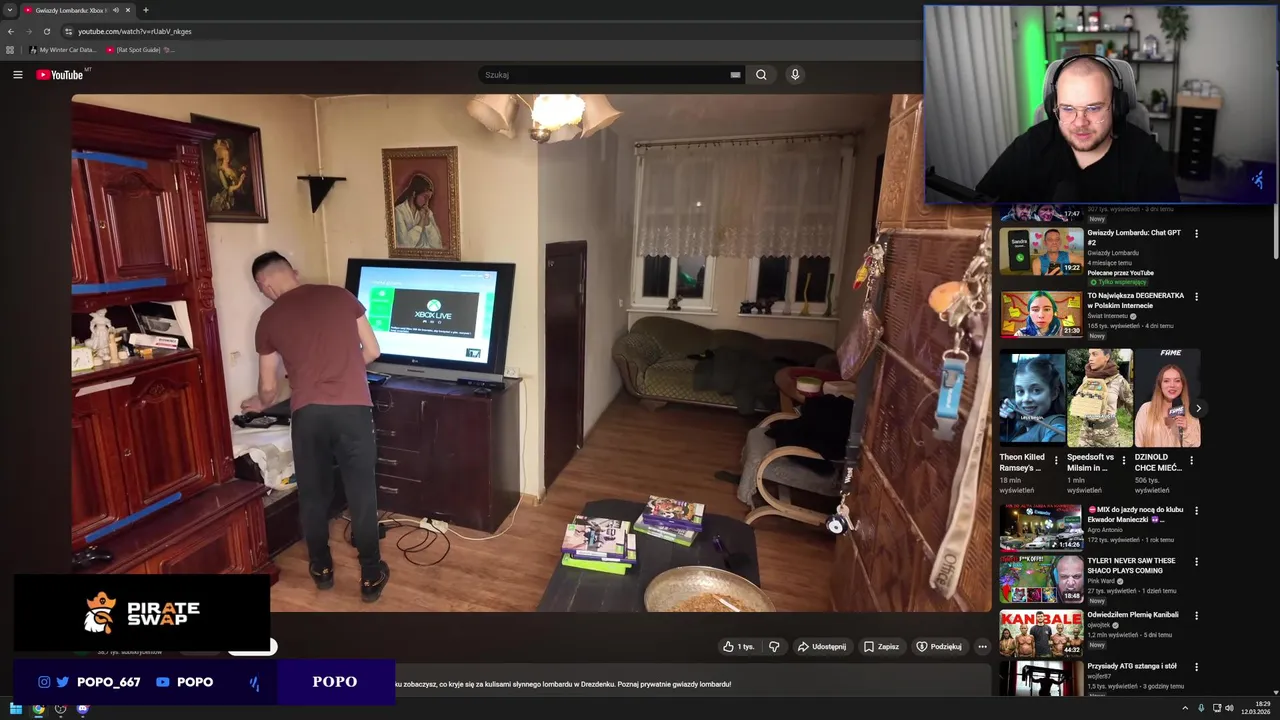This screenshot has width=1280, height=720.
Task: Open options for Theon Killed Ramsey's short
Action: coord(1056,461)
